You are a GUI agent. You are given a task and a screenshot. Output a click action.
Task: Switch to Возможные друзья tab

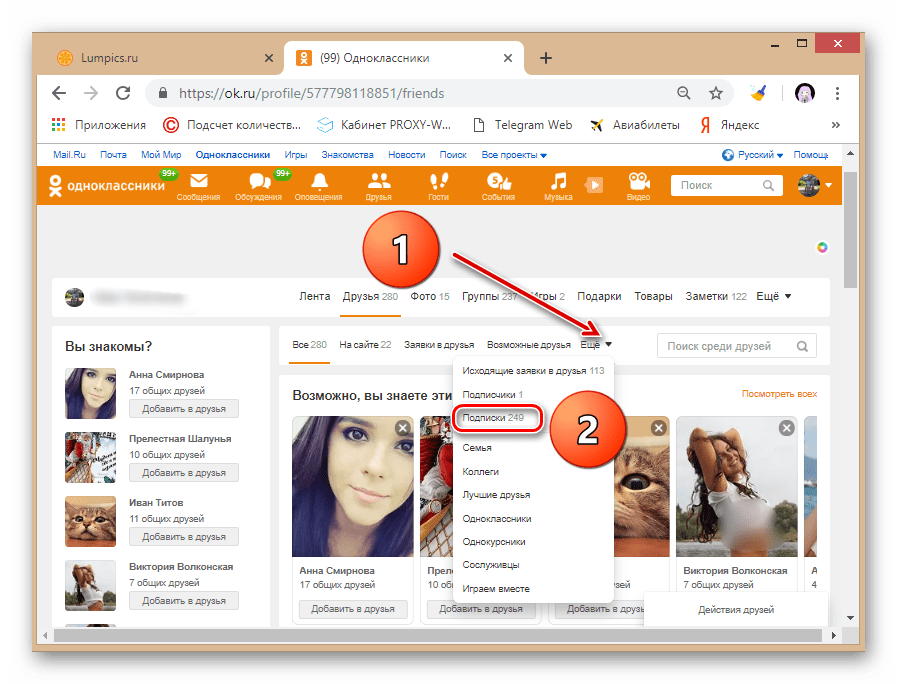pos(529,344)
